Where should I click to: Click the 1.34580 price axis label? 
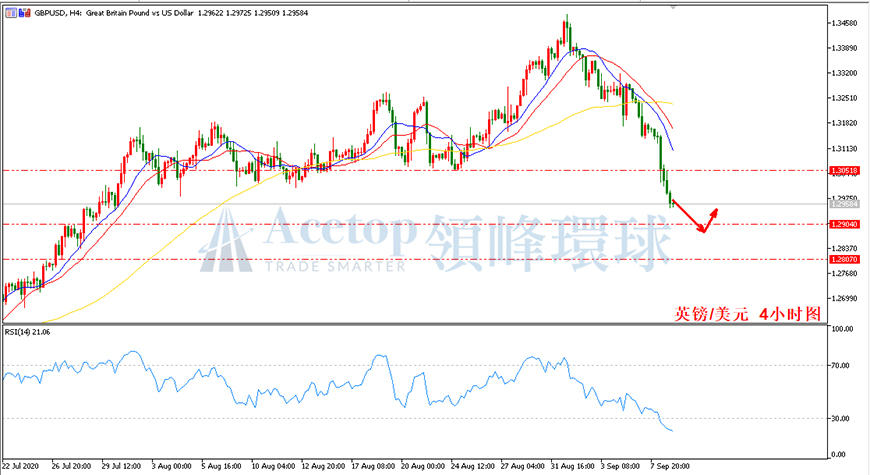coord(844,23)
